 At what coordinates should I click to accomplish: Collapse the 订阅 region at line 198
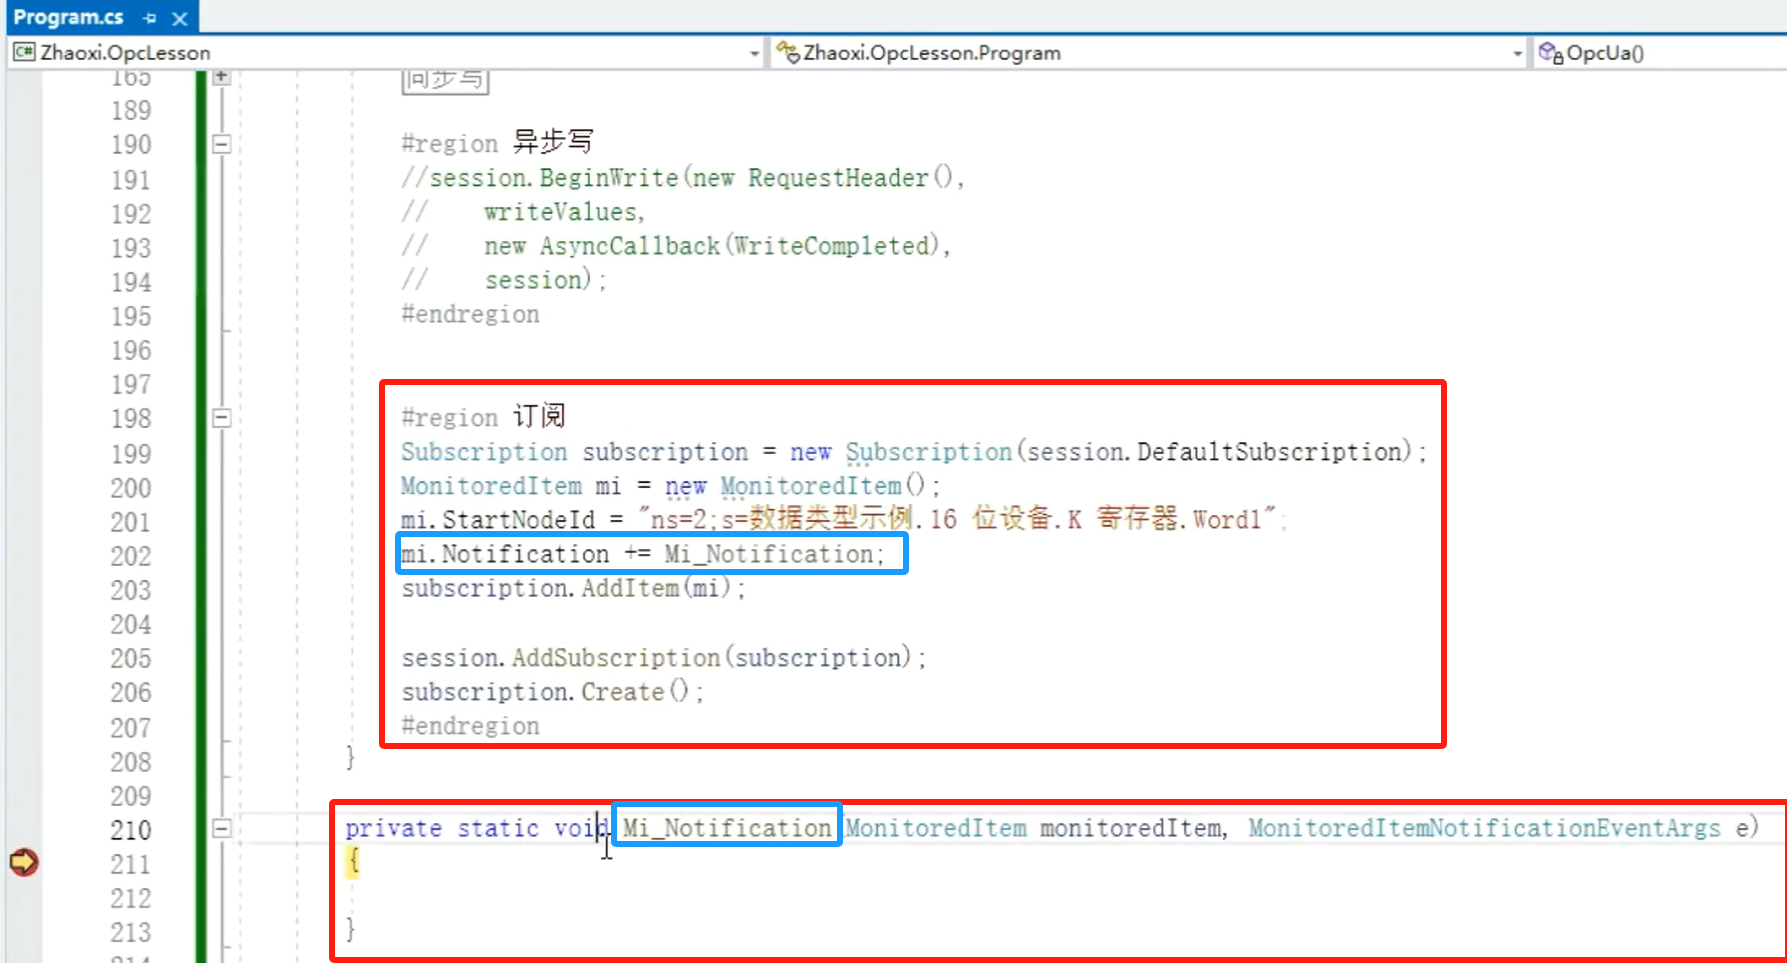222,418
